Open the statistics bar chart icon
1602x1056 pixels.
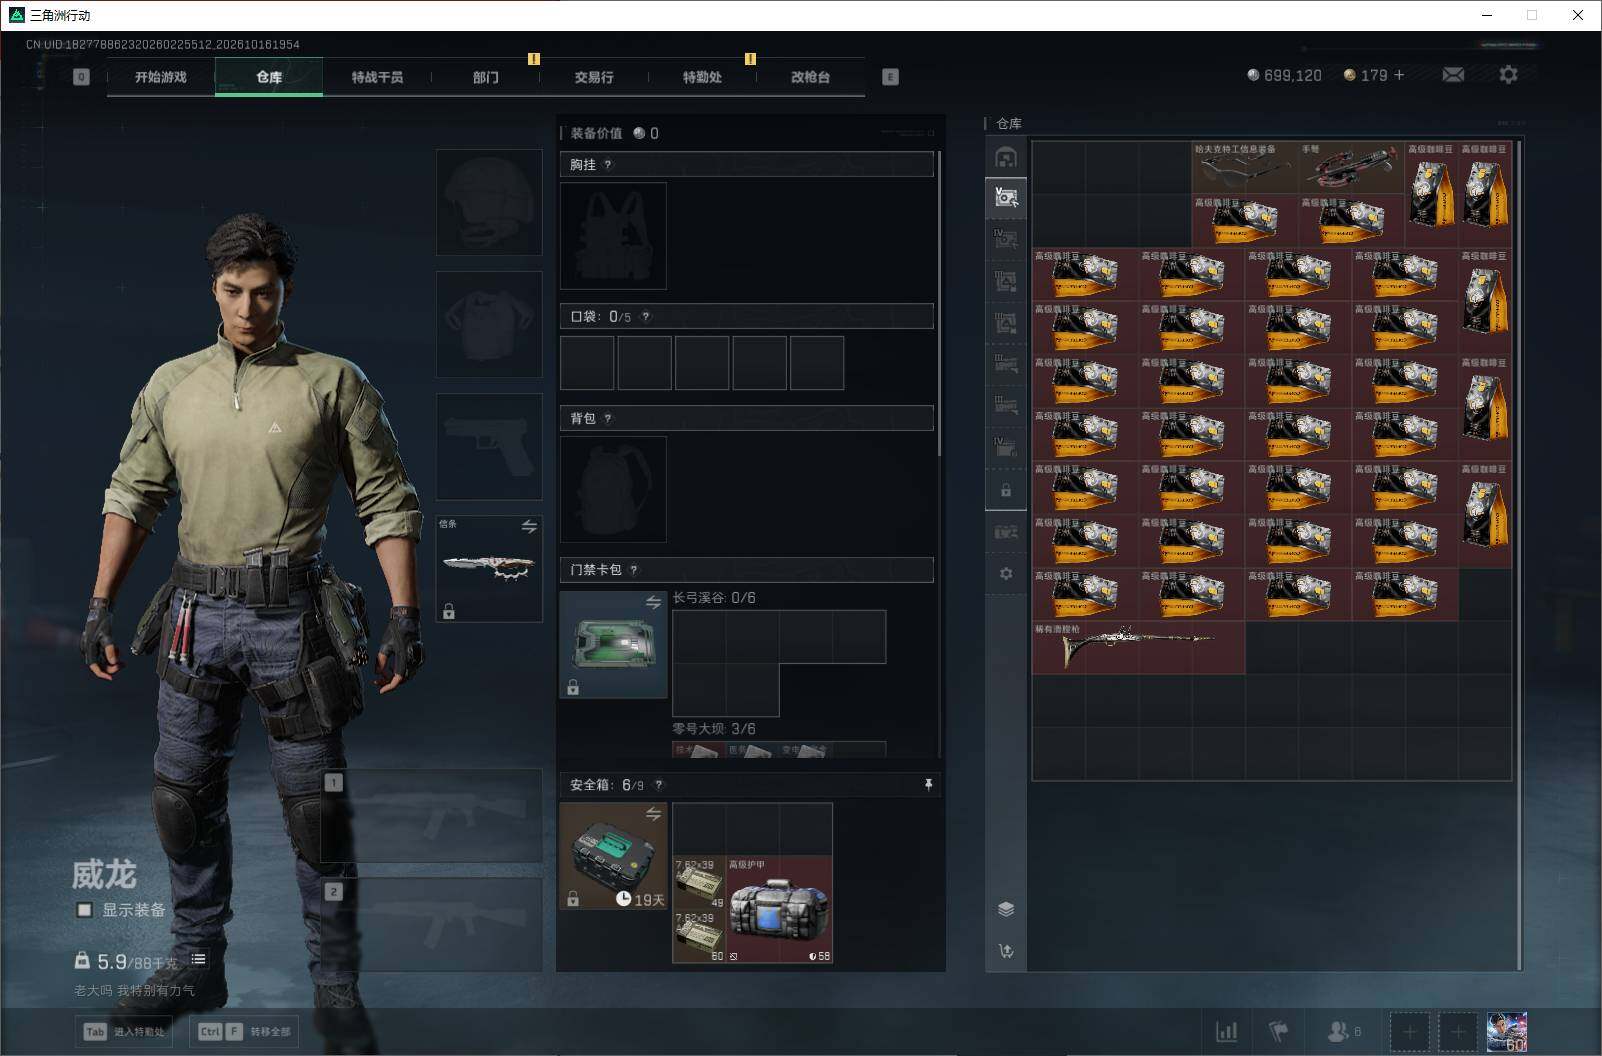click(1226, 1031)
